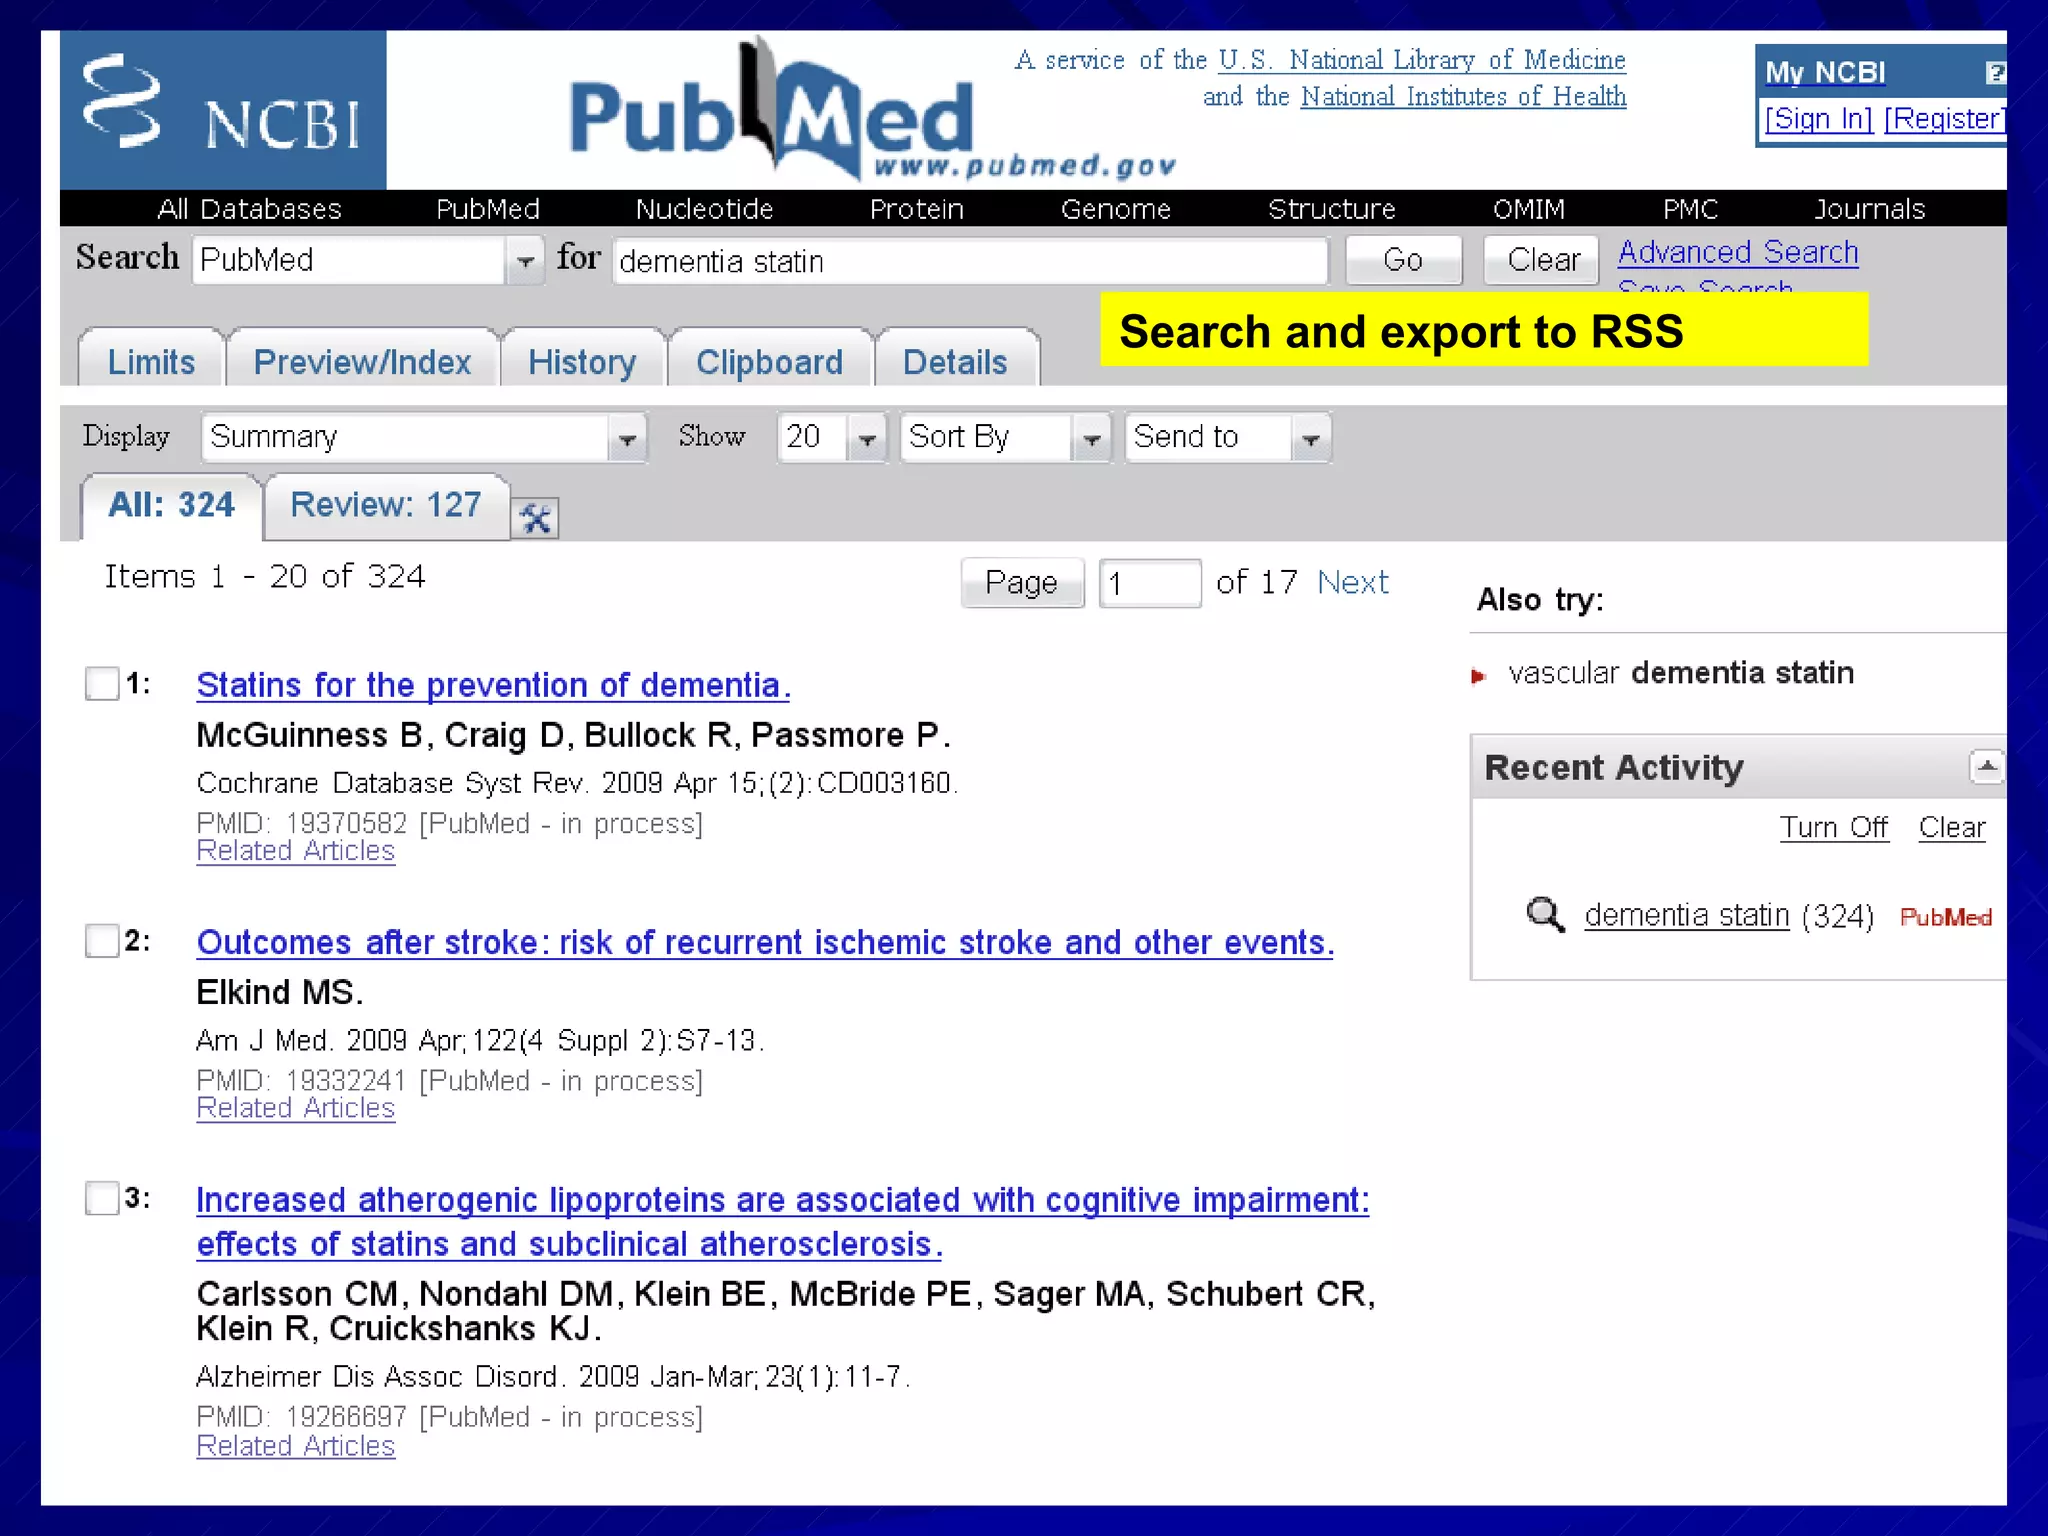Click the Clear button beside Go
The width and height of the screenshot is (2048, 1536).
pyautogui.click(x=1543, y=260)
